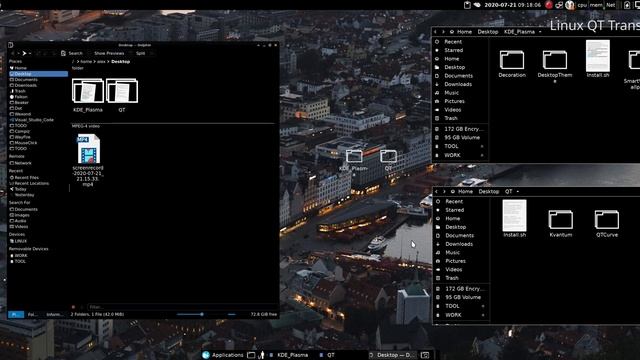Open QT path dropdown arrow
640x360 pixels.
(518, 191)
